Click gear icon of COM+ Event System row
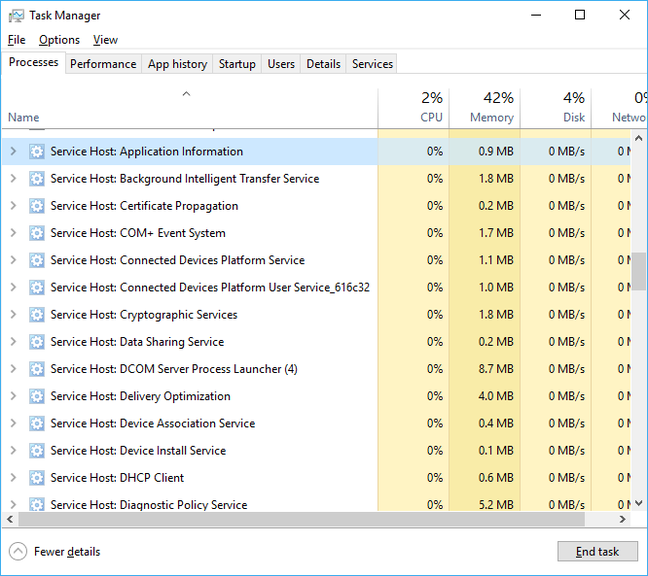 37,233
